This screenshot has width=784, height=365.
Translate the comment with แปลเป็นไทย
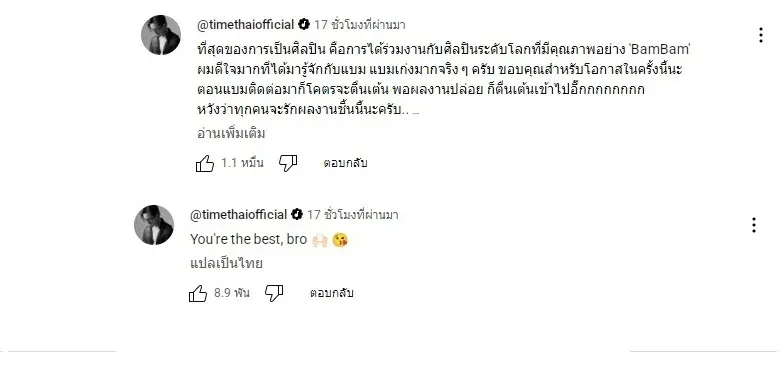click(226, 264)
